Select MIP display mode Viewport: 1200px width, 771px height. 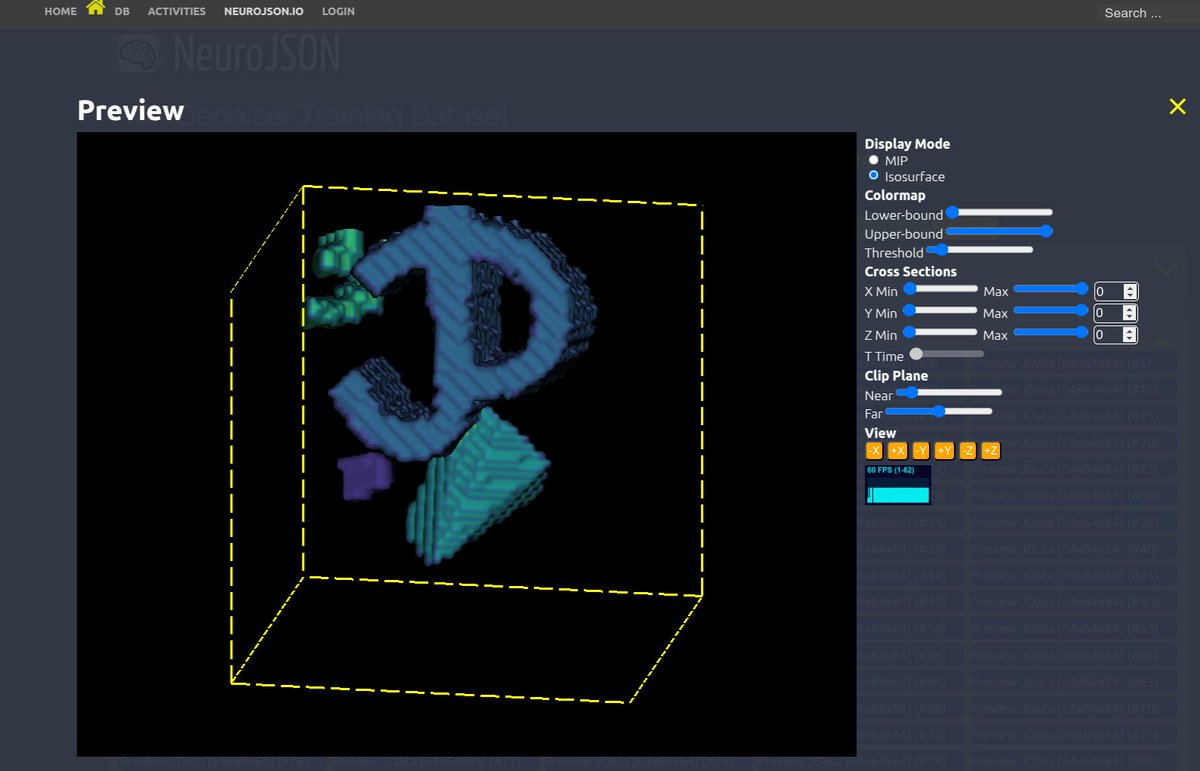click(x=874, y=160)
